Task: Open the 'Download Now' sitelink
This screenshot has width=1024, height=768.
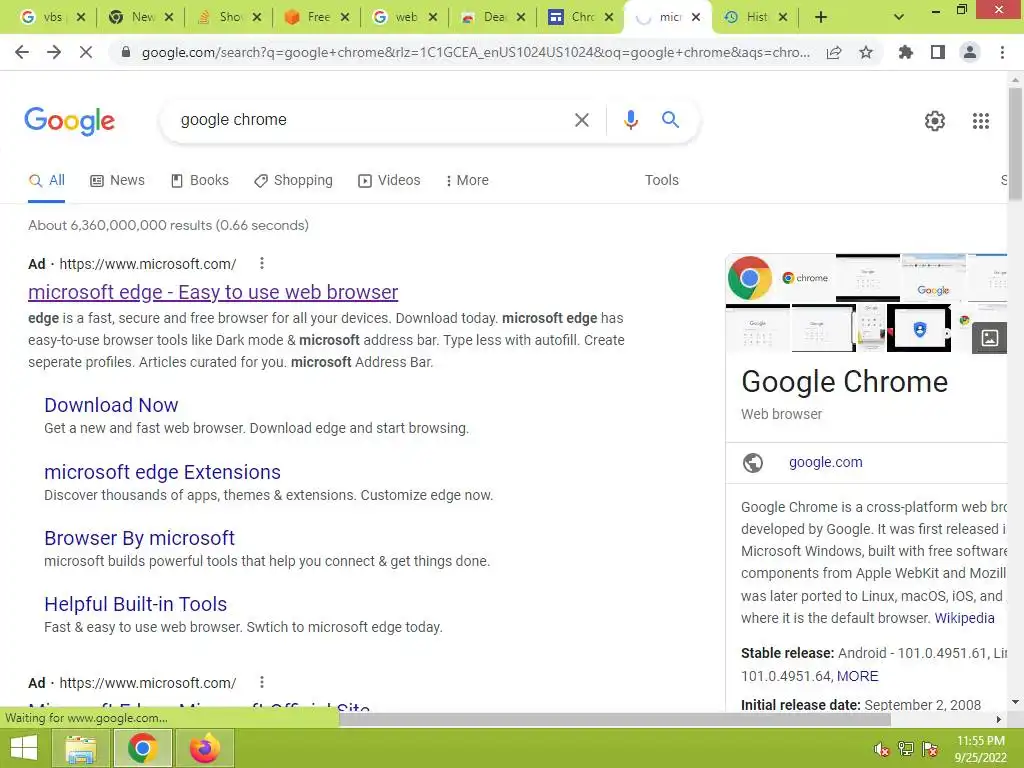Action: pos(111,405)
